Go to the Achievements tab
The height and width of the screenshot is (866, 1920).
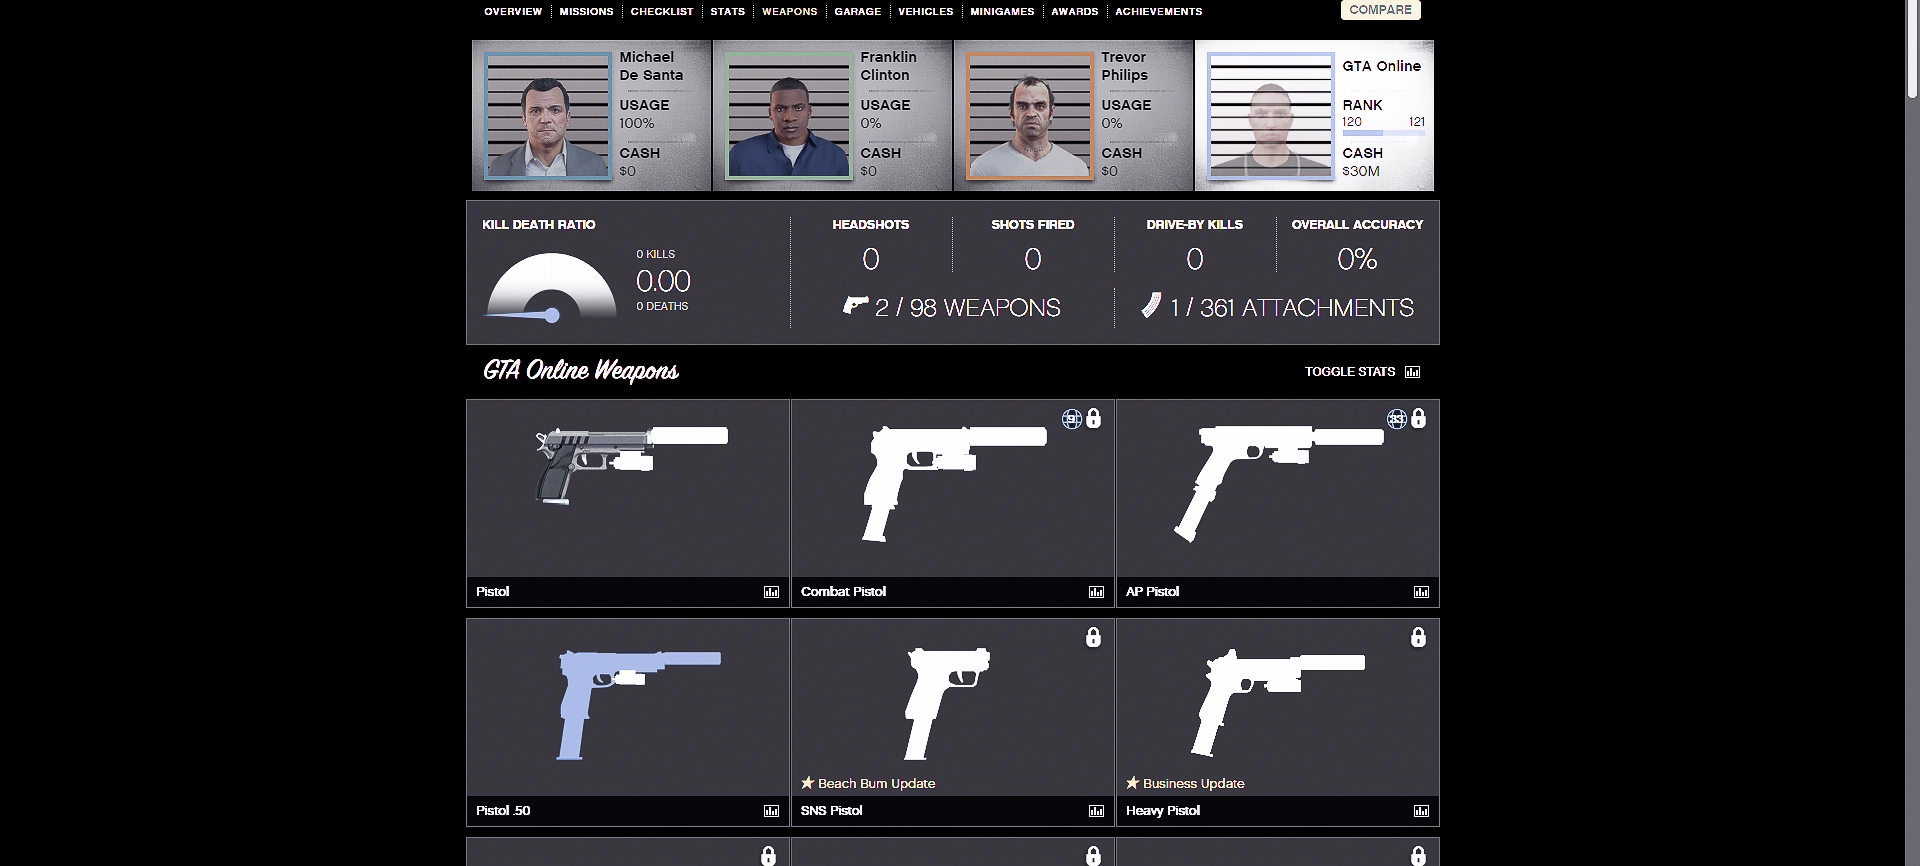point(1158,12)
